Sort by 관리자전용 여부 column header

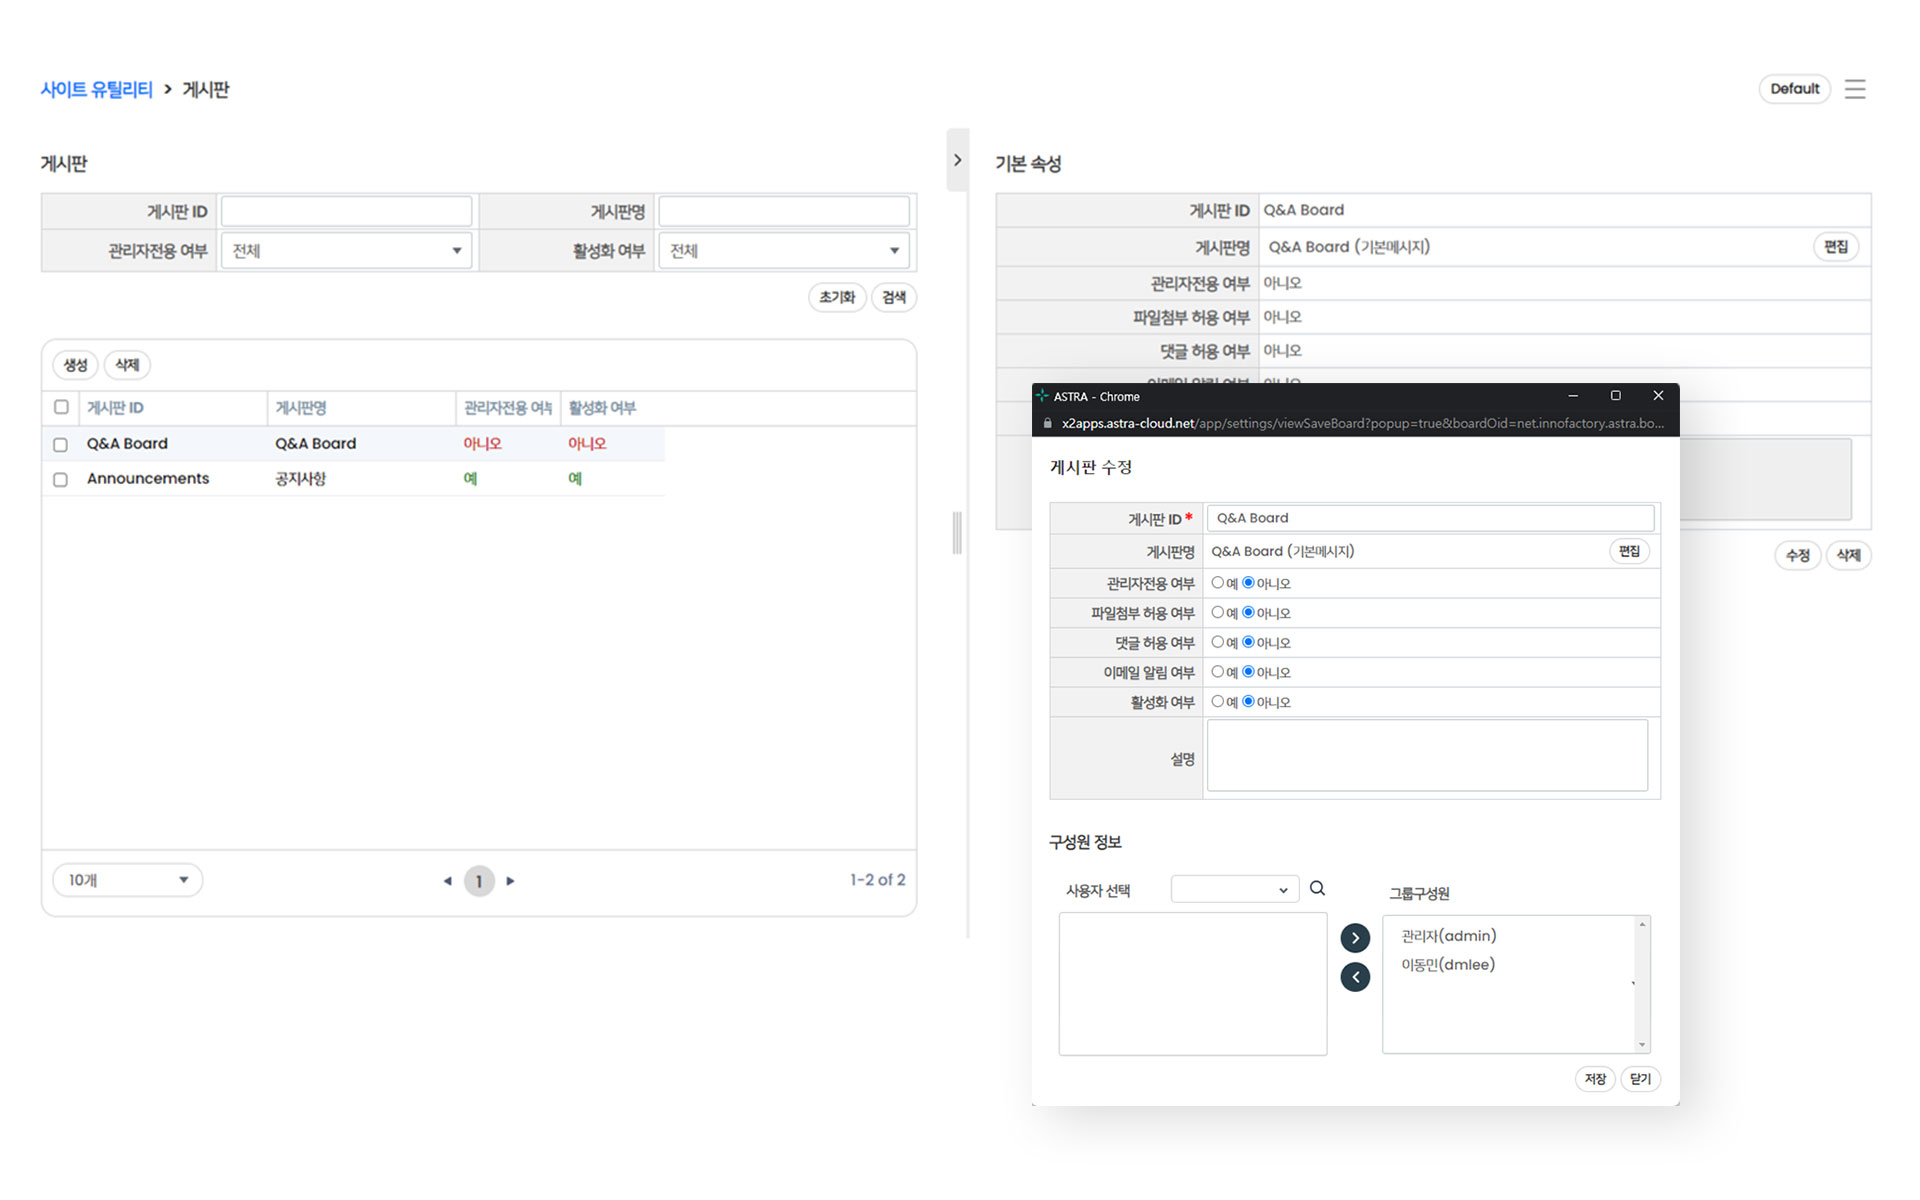click(507, 408)
